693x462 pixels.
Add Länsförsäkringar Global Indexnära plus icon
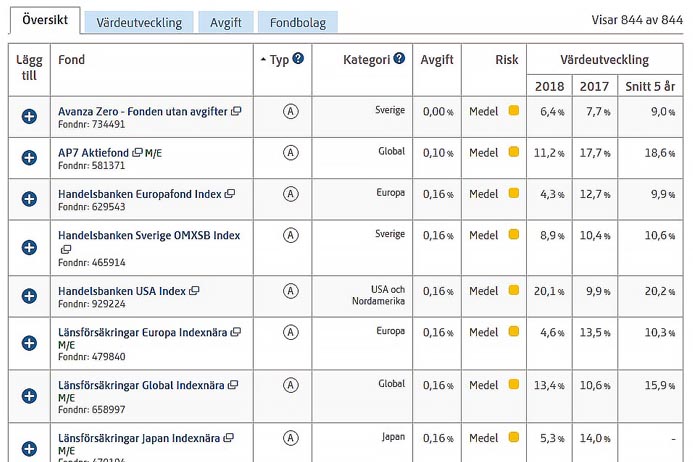tap(29, 396)
